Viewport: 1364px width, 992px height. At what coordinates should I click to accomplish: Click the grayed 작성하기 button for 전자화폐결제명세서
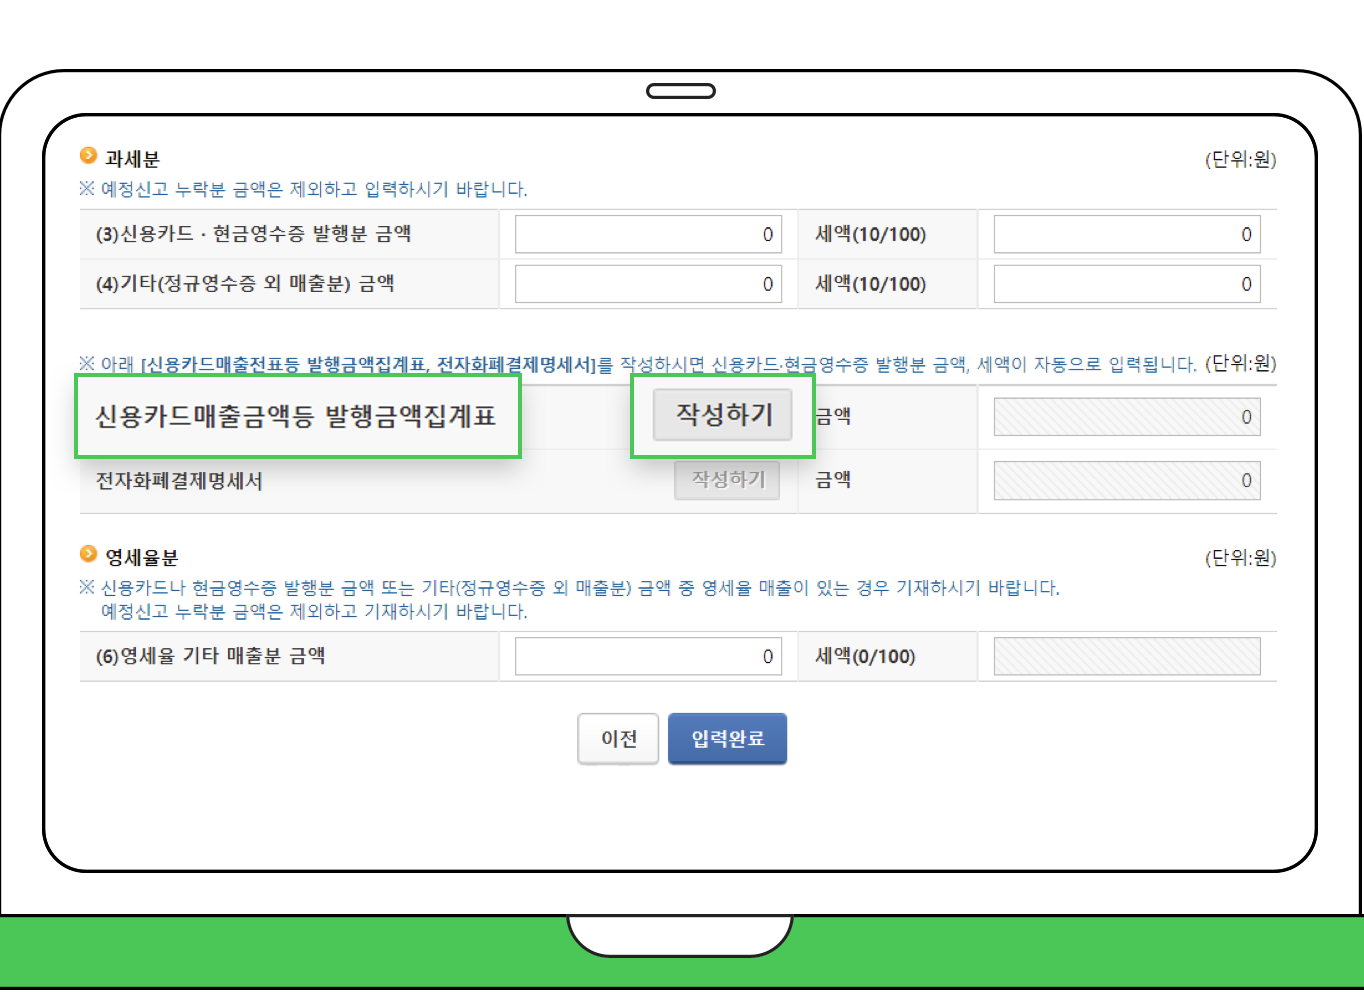point(727,480)
